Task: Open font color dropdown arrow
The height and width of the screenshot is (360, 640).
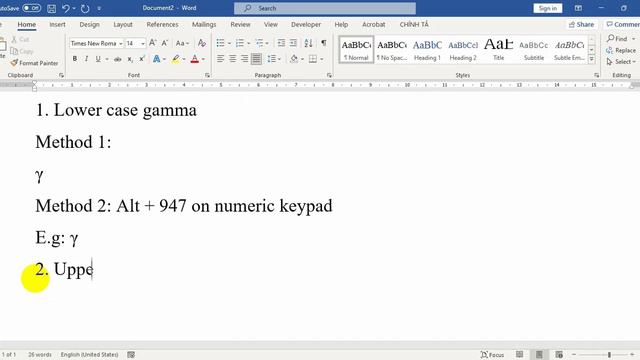Action: [x=203, y=59]
